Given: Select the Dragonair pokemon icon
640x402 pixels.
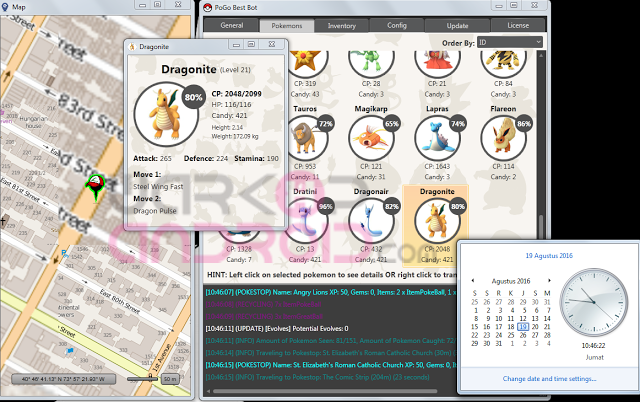Looking at the screenshot, I should [x=371, y=221].
